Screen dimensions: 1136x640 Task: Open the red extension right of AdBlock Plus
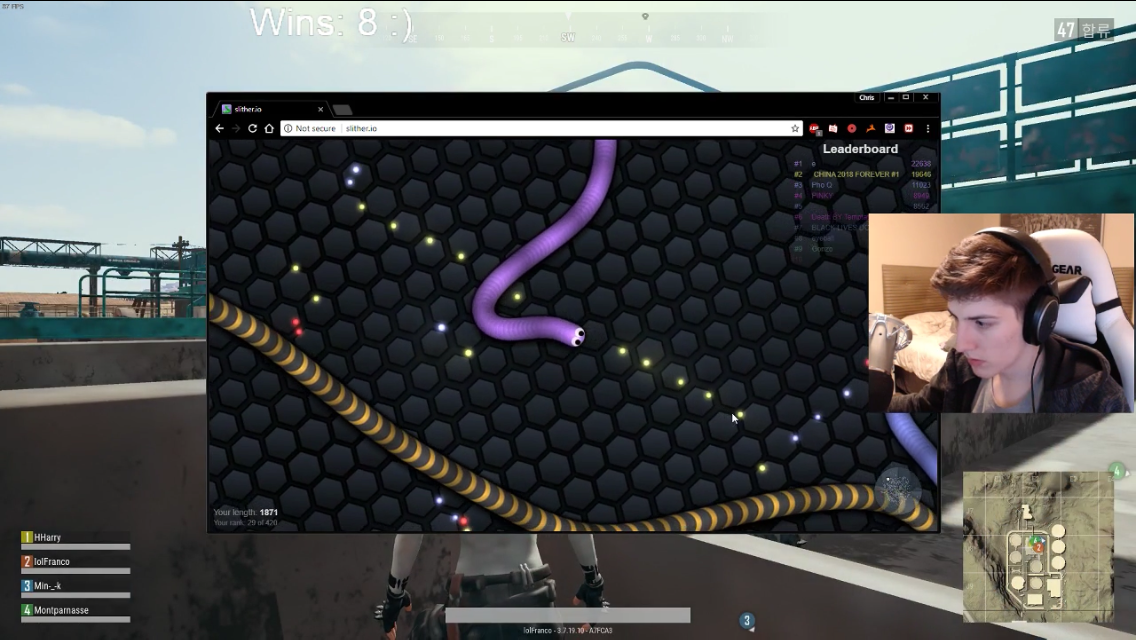pyautogui.click(x=833, y=128)
